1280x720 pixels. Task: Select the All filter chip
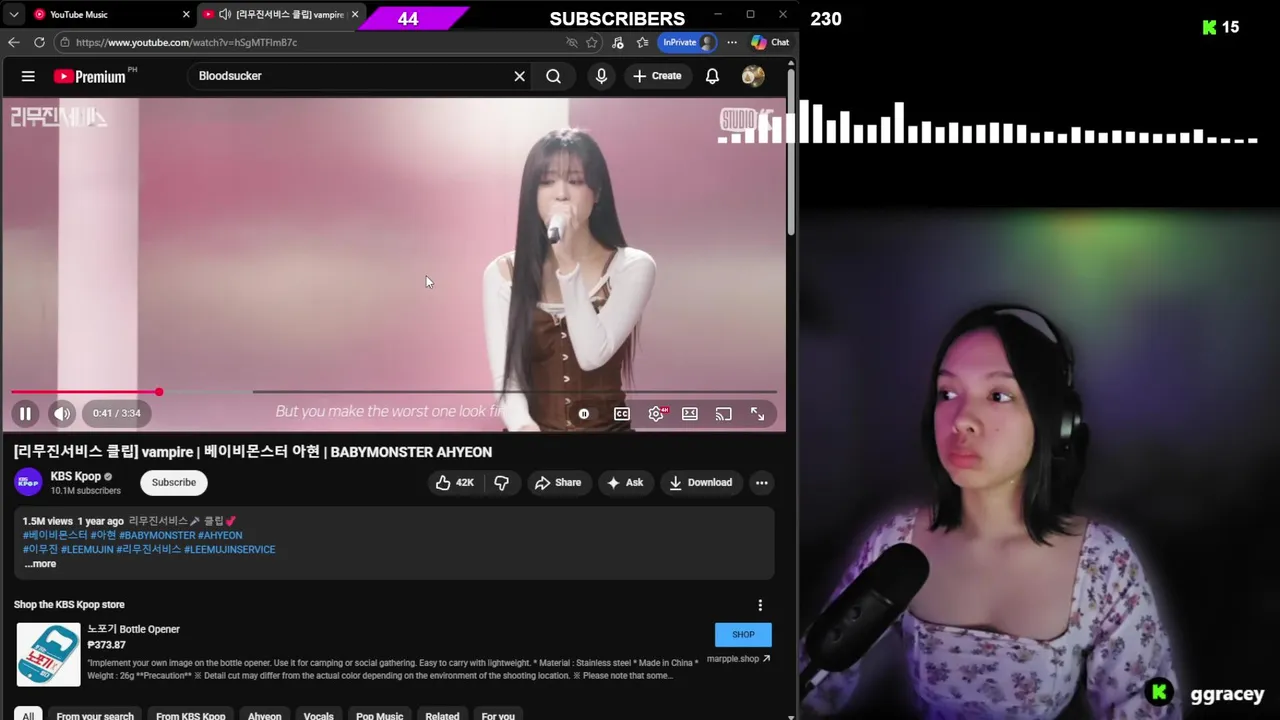28,715
